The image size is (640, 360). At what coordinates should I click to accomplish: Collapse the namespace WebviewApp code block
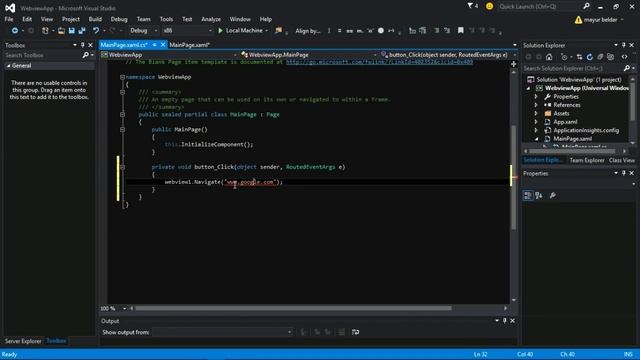(122, 77)
